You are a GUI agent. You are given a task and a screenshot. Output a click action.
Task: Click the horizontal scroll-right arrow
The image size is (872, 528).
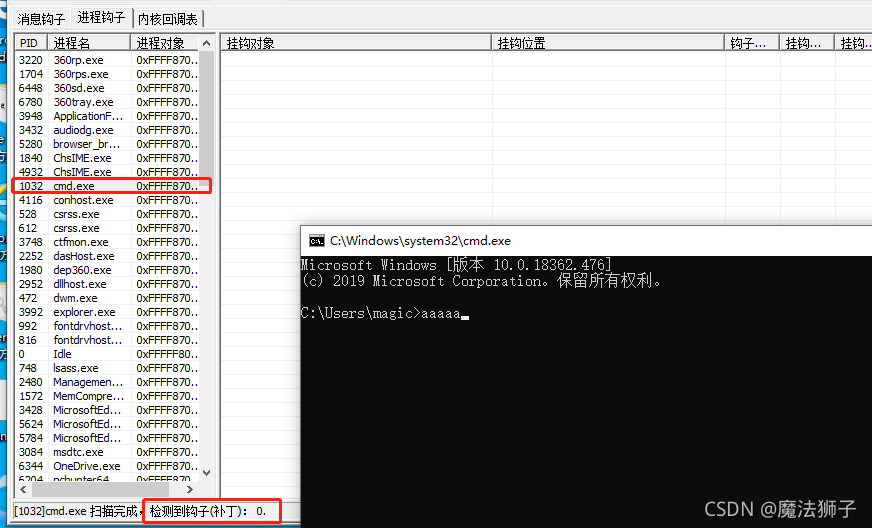pos(190,490)
